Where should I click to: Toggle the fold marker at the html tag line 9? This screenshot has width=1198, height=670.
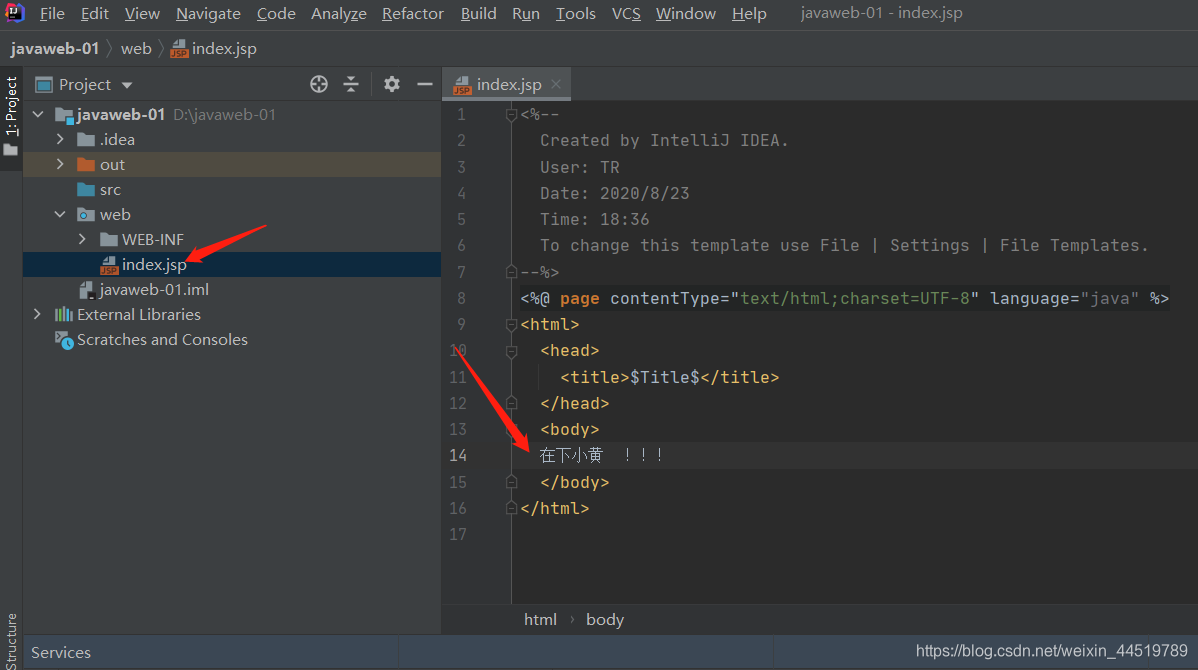pyautogui.click(x=511, y=325)
